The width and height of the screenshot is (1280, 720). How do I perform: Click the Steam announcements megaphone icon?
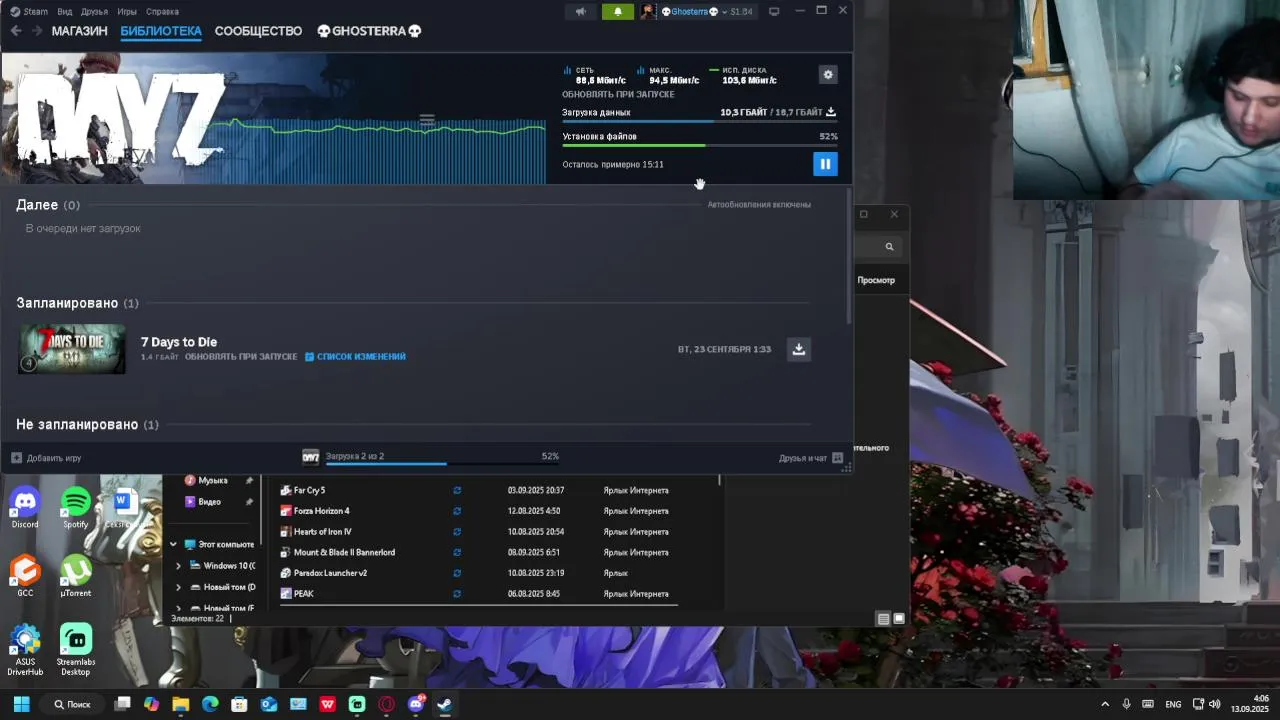coord(581,12)
